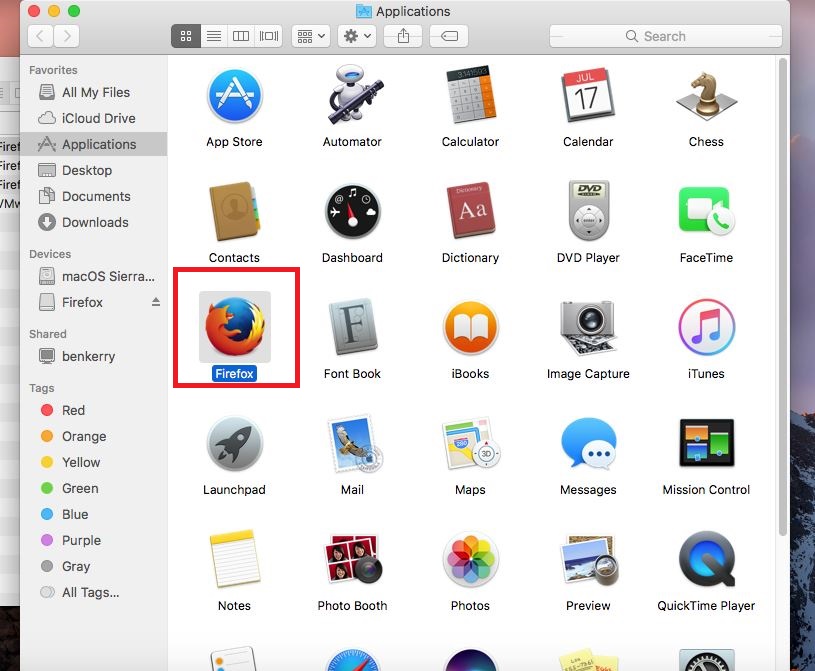Screen dimensions: 815x671
Task: Eject the Firefox disk image
Action: click(156, 302)
